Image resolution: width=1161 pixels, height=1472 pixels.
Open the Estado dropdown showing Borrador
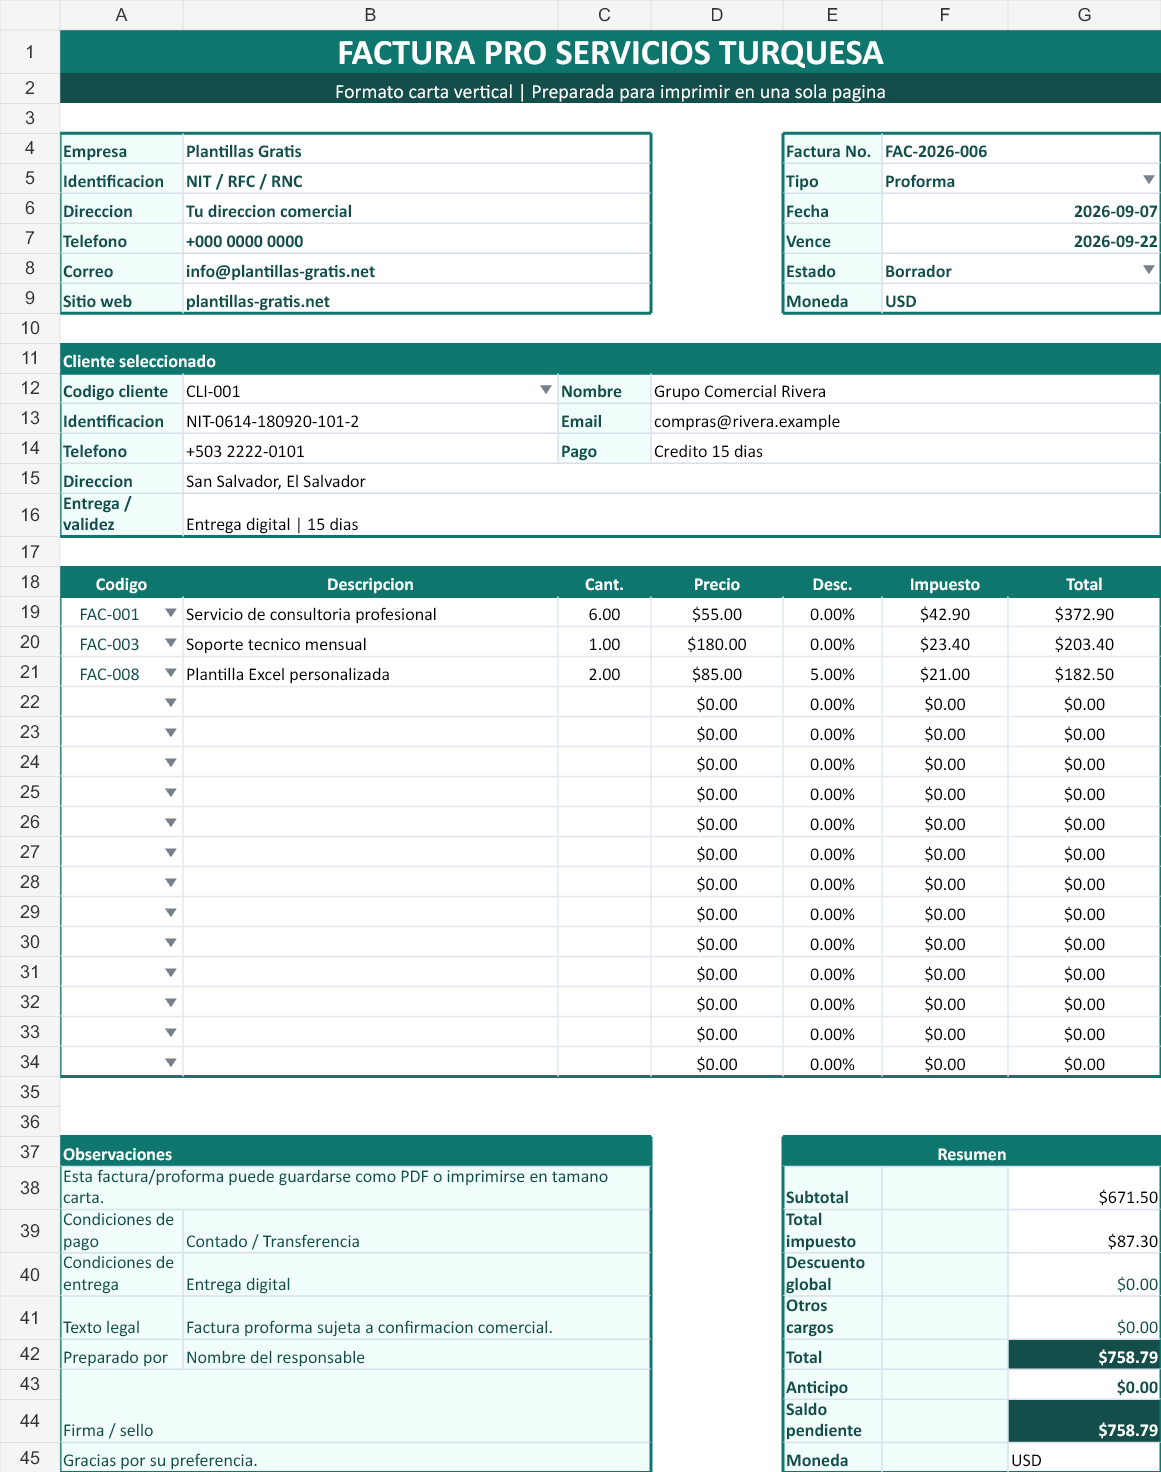coord(1149,270)
